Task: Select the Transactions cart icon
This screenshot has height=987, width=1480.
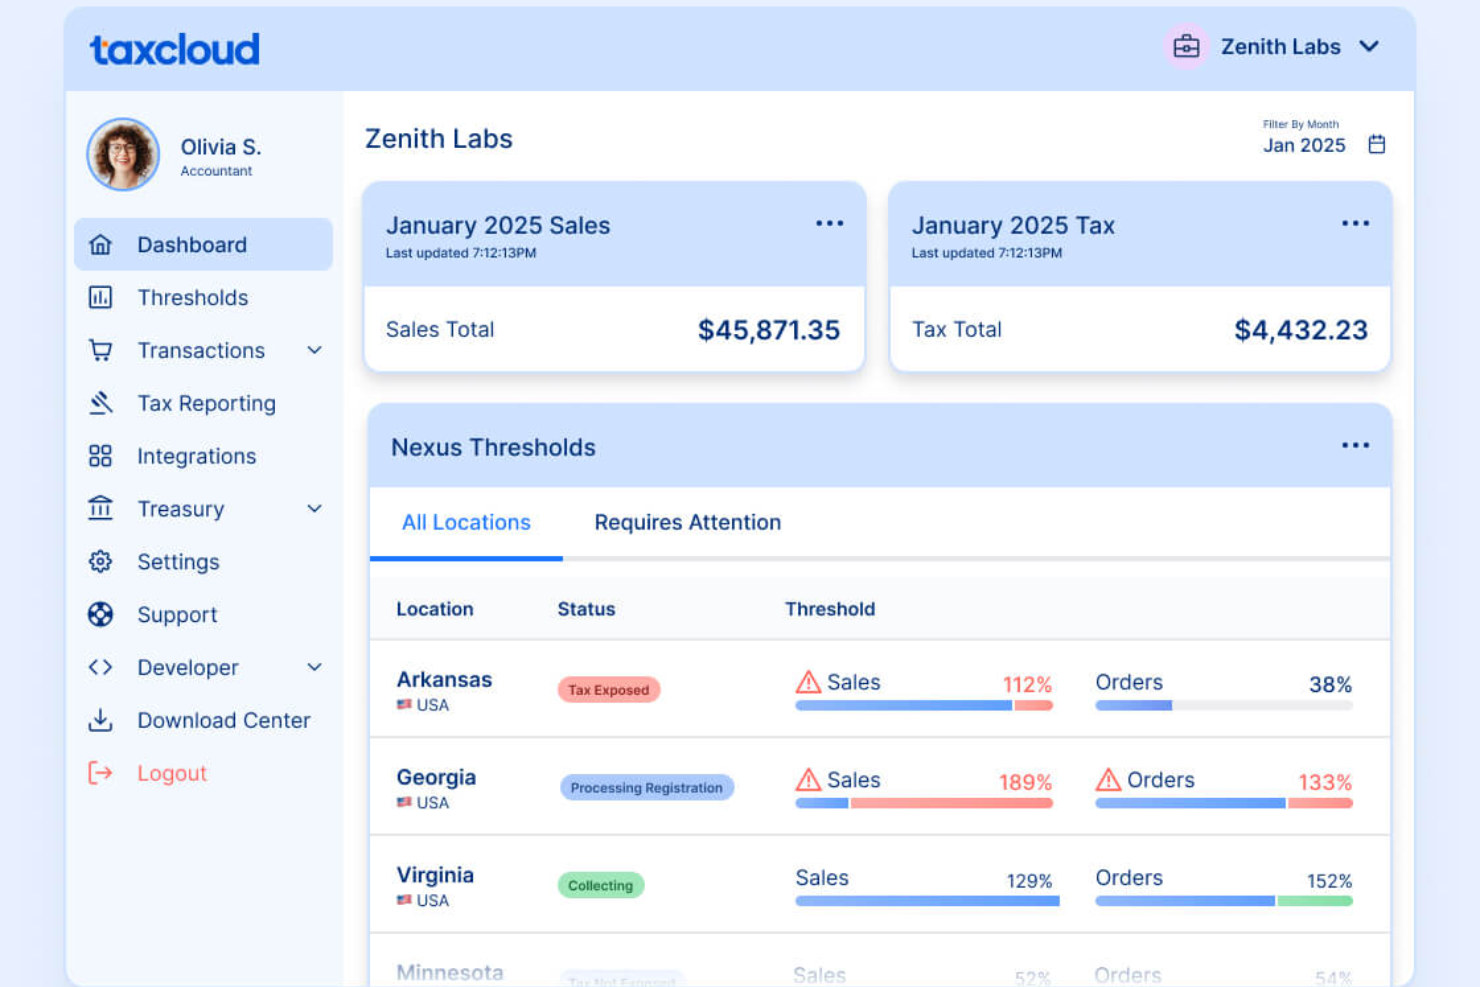Action: coord(101,350)
